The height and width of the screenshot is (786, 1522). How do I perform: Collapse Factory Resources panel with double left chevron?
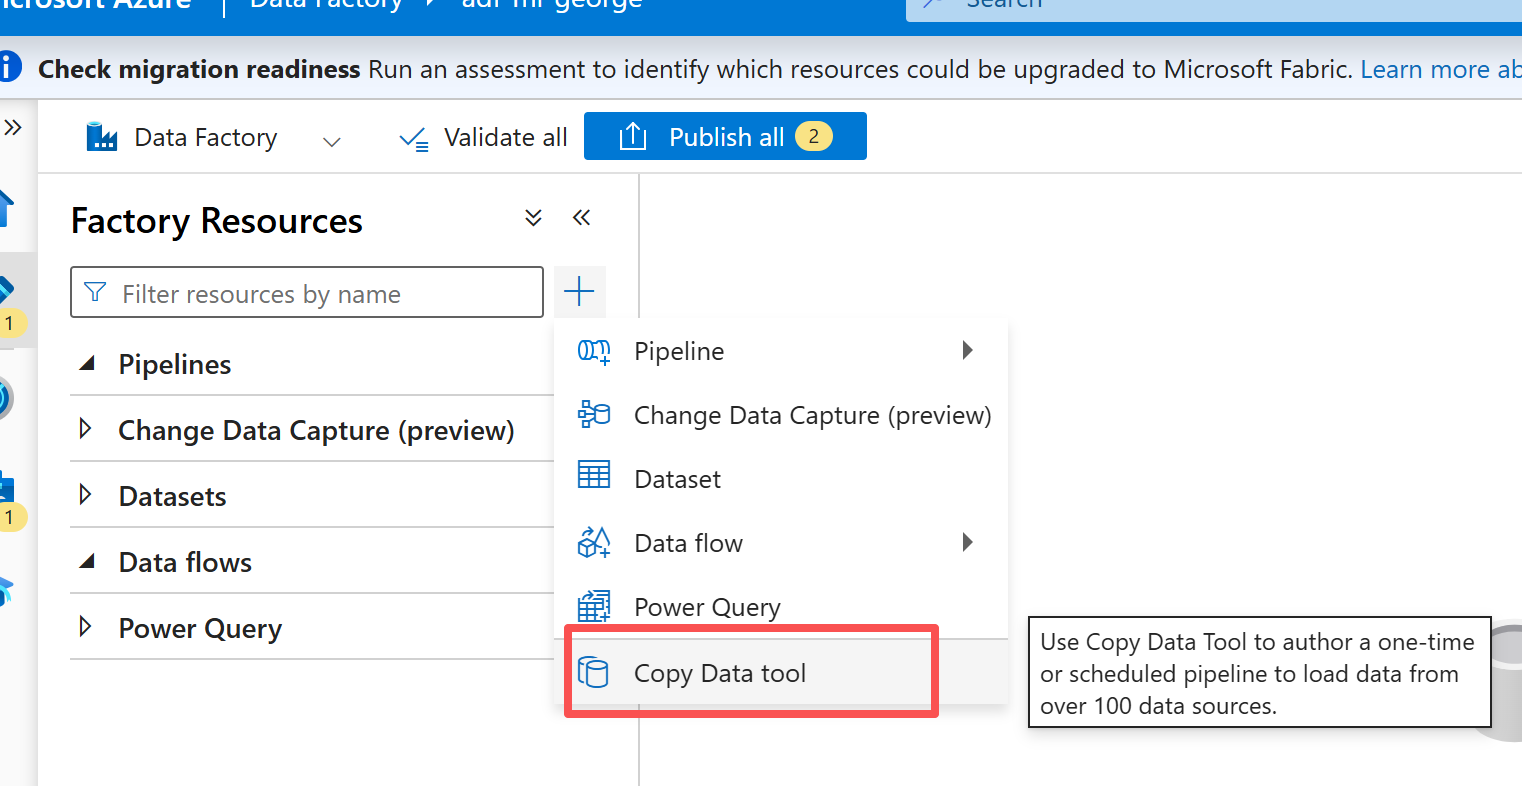tap(582, 217)
